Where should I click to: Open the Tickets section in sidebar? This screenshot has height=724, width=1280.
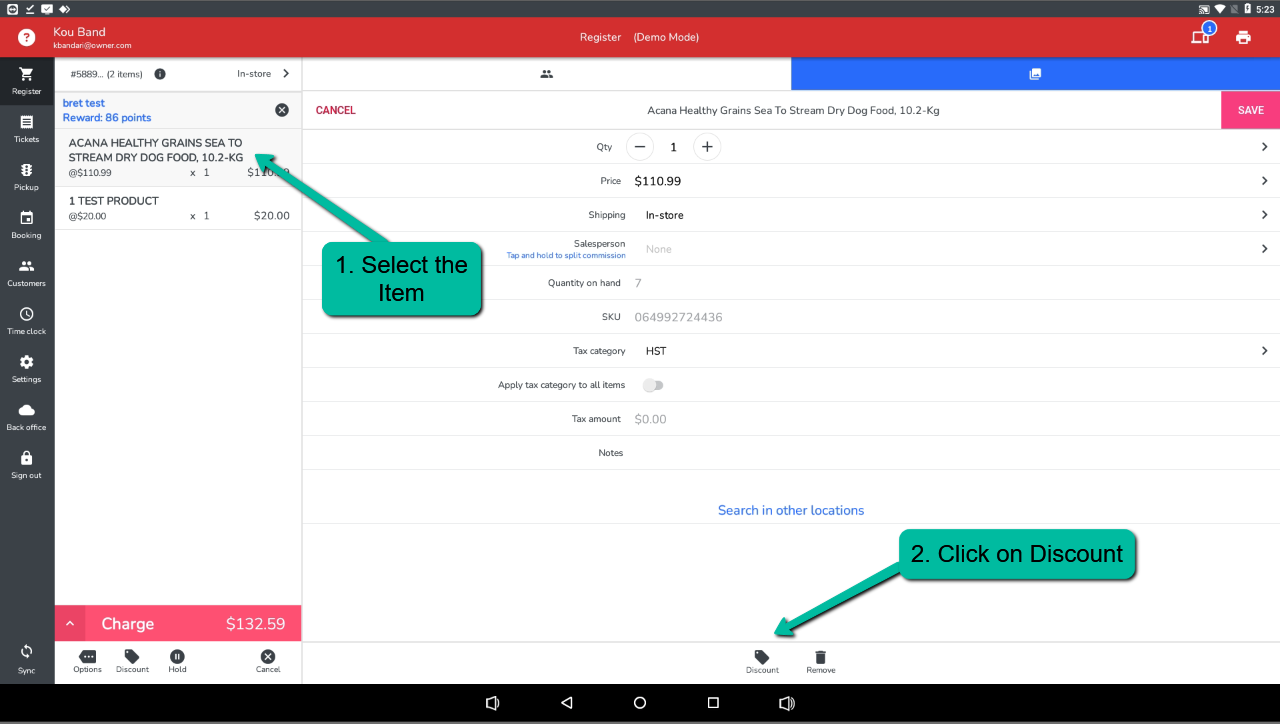click(26, 128)
